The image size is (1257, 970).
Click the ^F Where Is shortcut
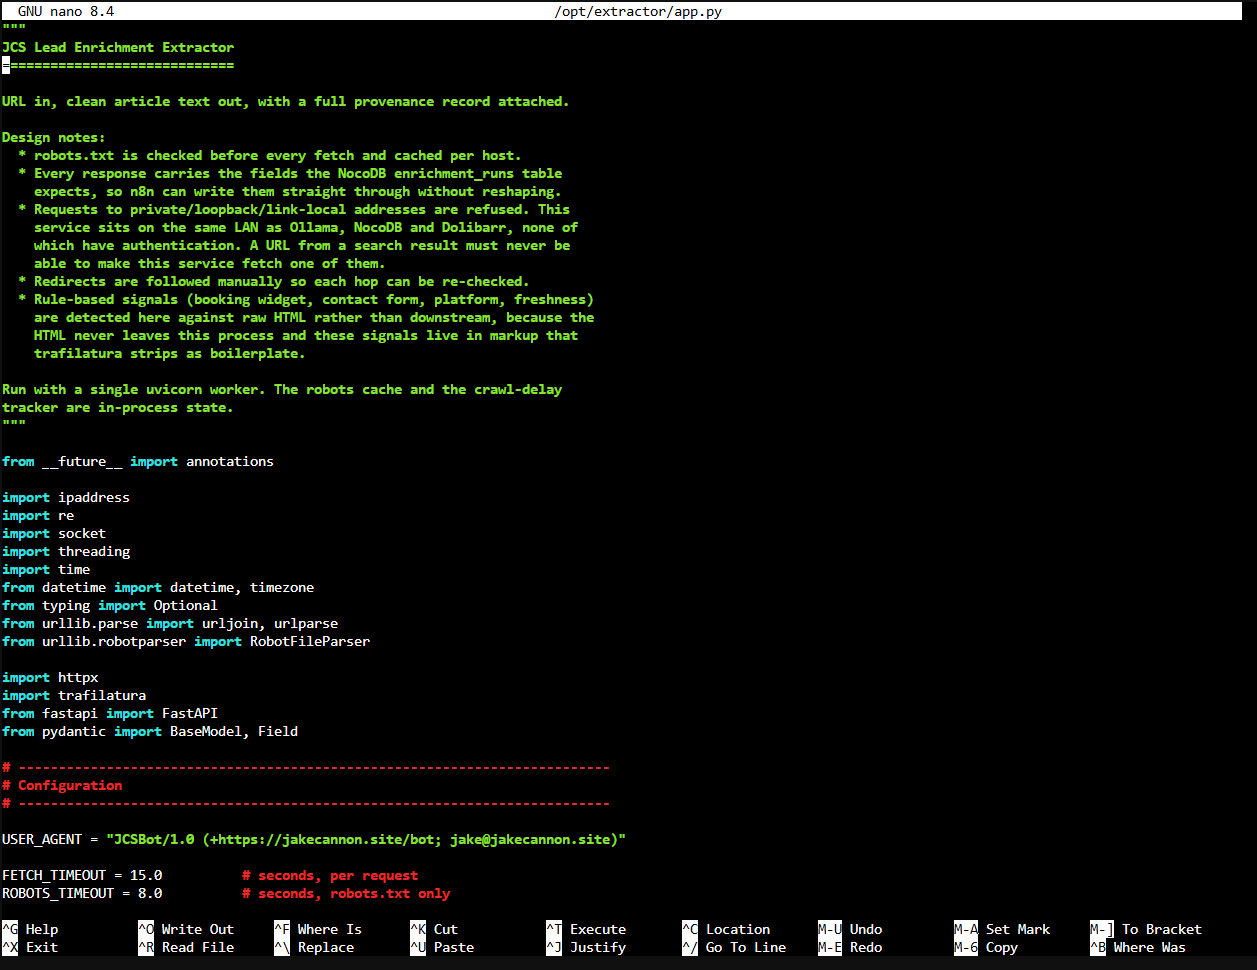pyautogui.click(x=318, y=929)
